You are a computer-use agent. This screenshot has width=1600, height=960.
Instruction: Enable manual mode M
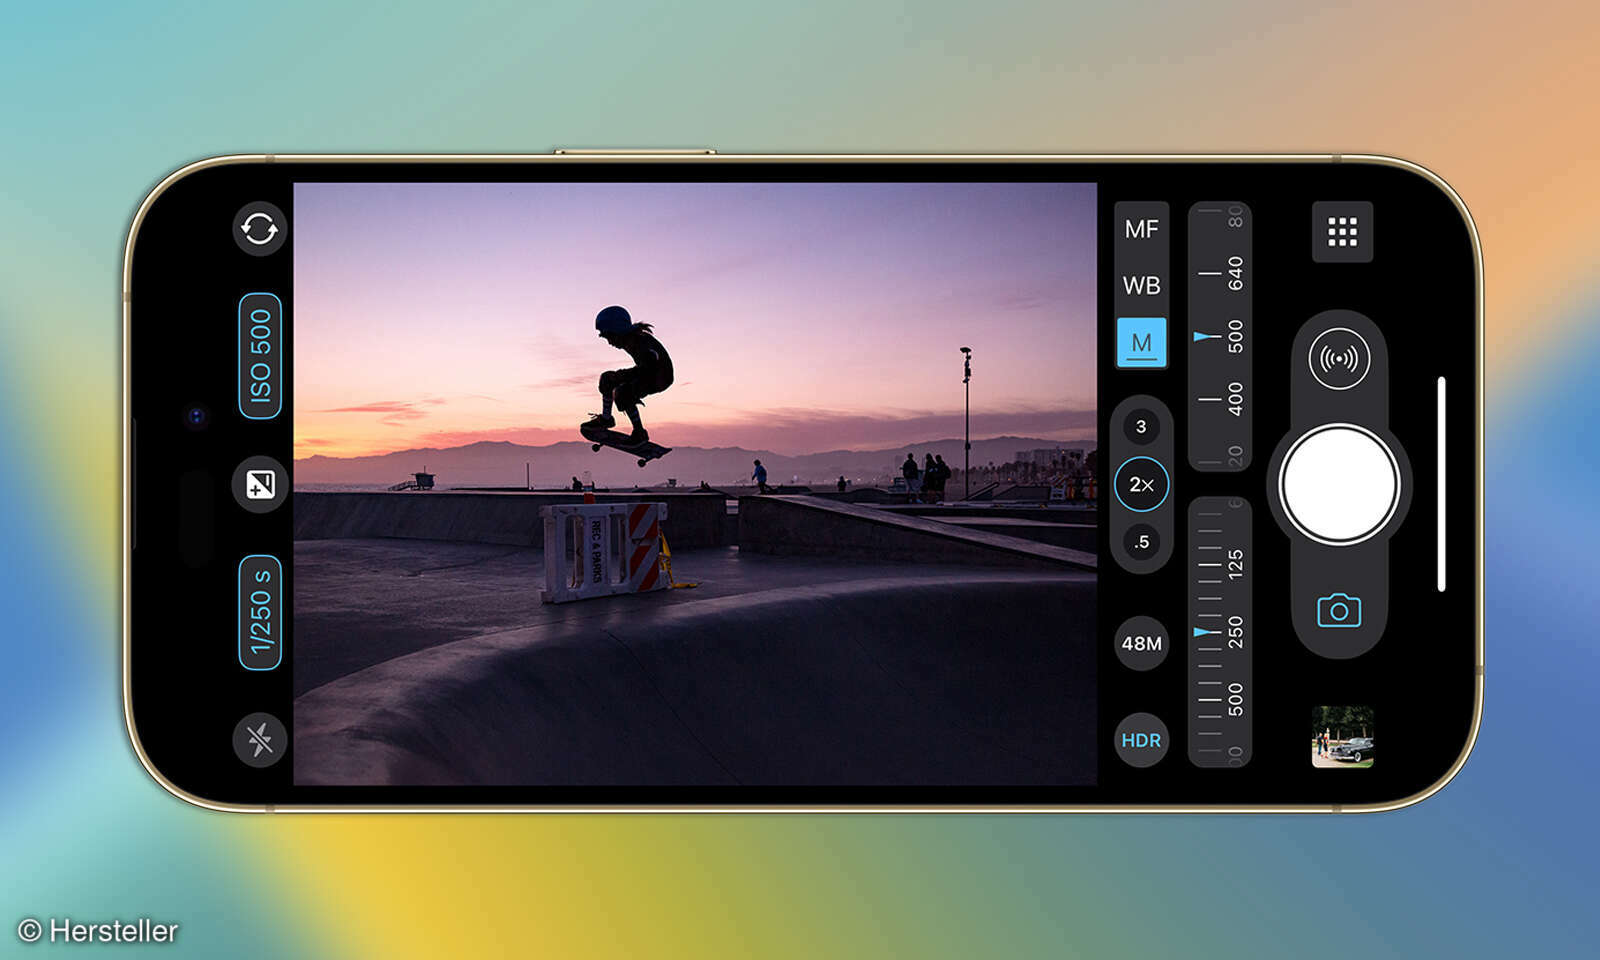click(1140, 341)
